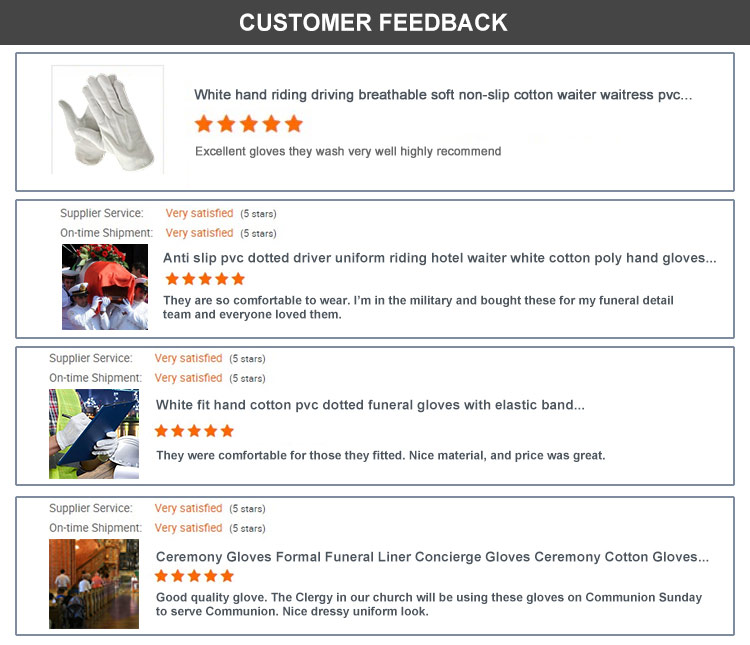The height and width of the screenshot is (645, 750).
Task: Click the Customer Feedback header banner
Action: click(374, 22)
